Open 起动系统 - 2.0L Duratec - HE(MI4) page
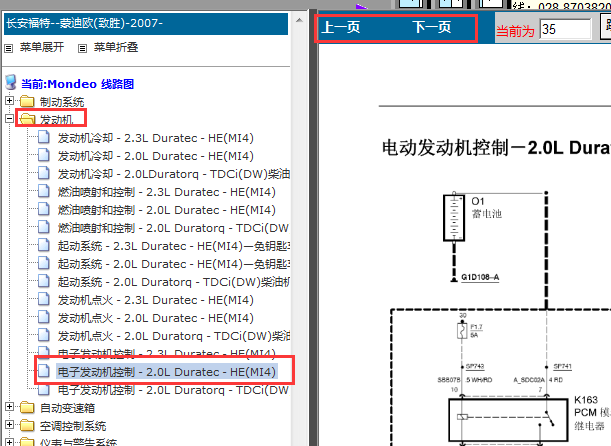 [174, 264]
